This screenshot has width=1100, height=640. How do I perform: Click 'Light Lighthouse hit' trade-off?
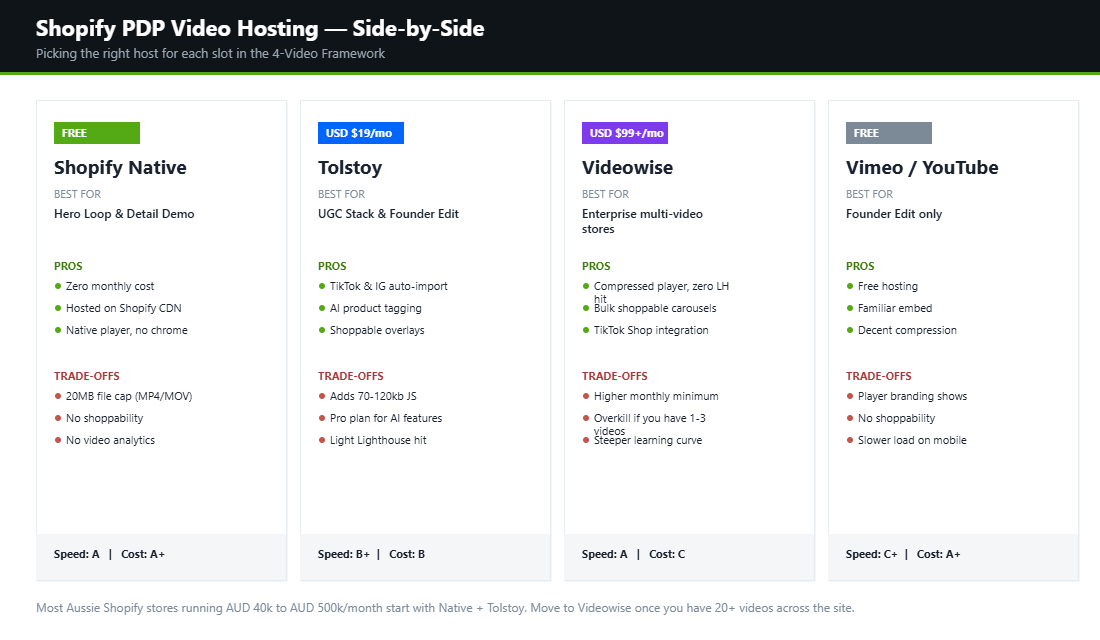377,440
